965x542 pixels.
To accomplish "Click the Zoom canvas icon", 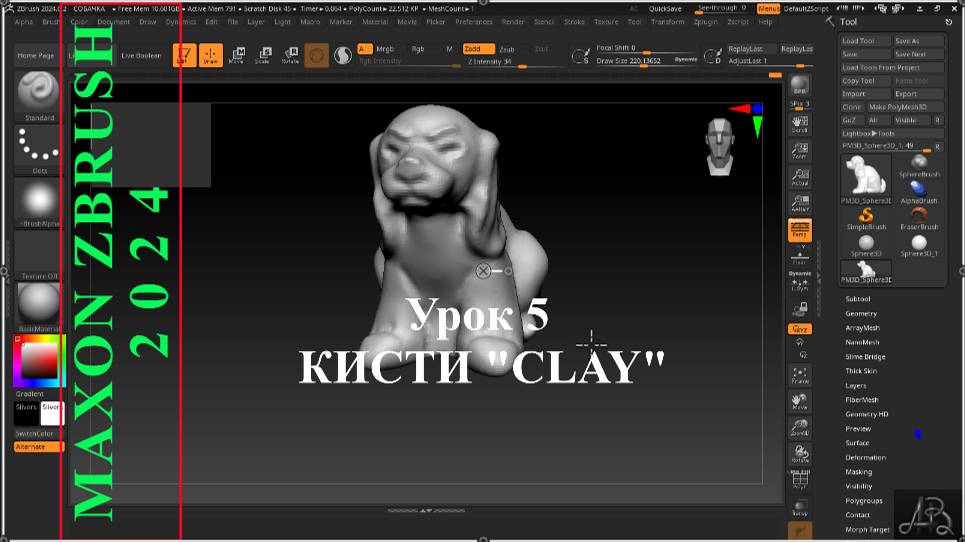I will (x=799, y=151).
